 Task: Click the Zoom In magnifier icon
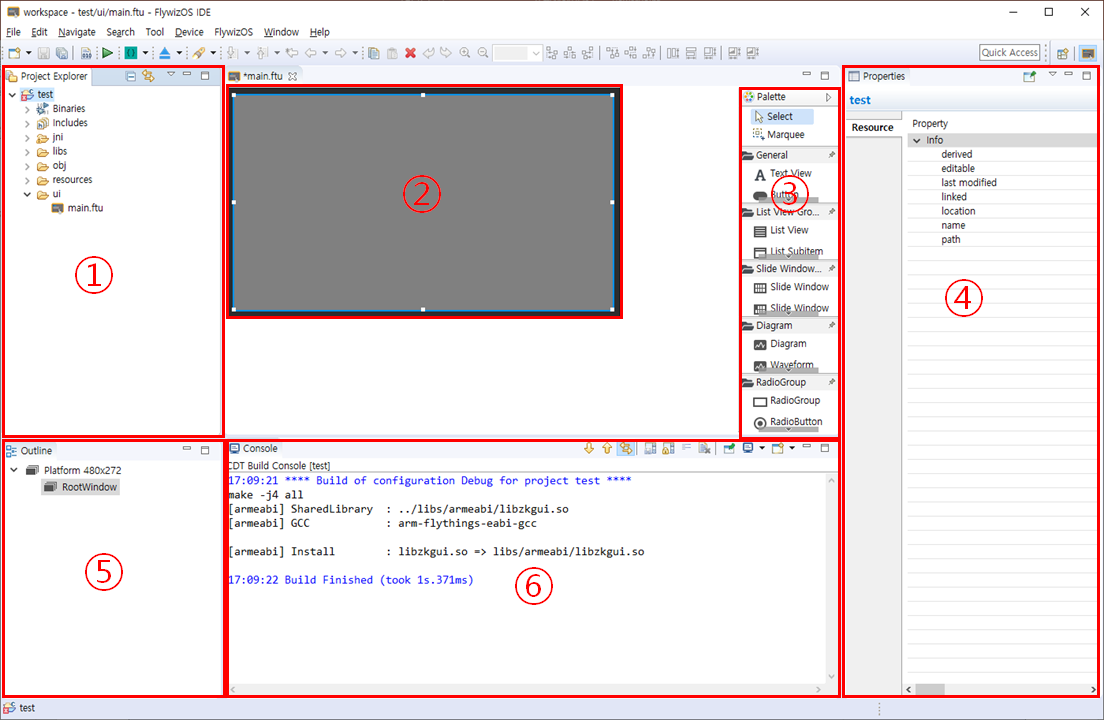(x=465, y=53)
